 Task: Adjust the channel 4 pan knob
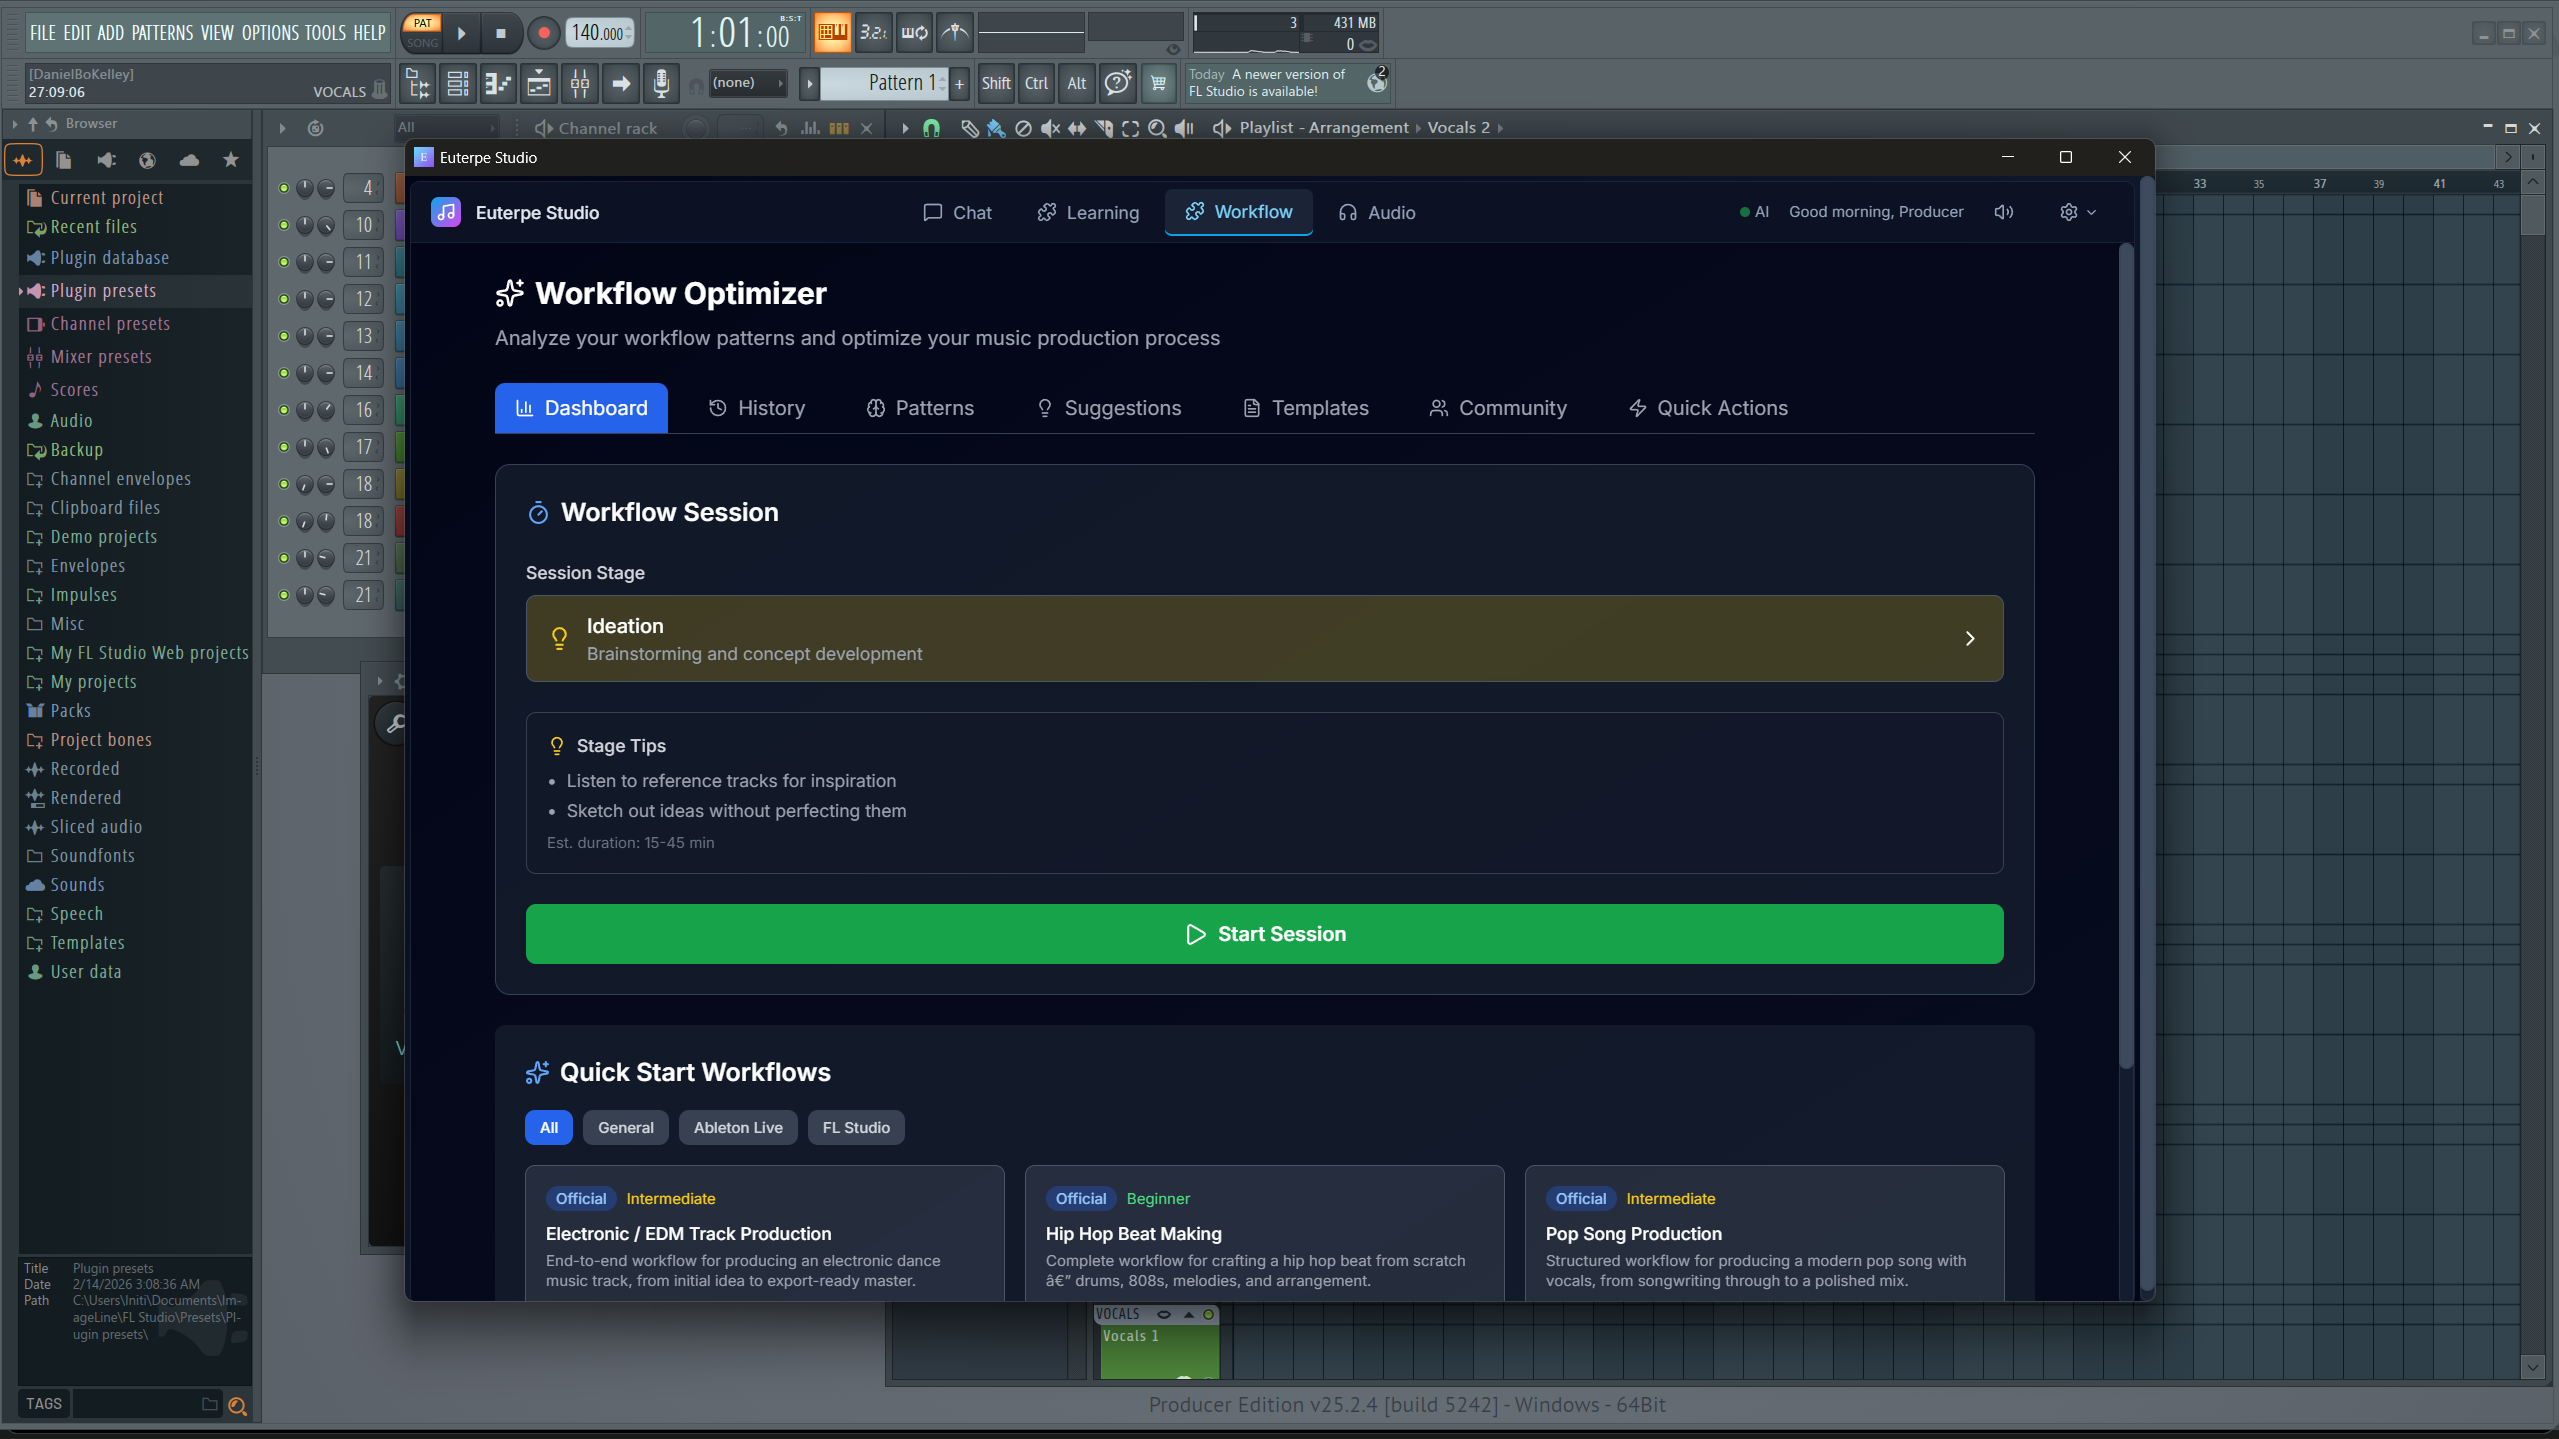305,188
